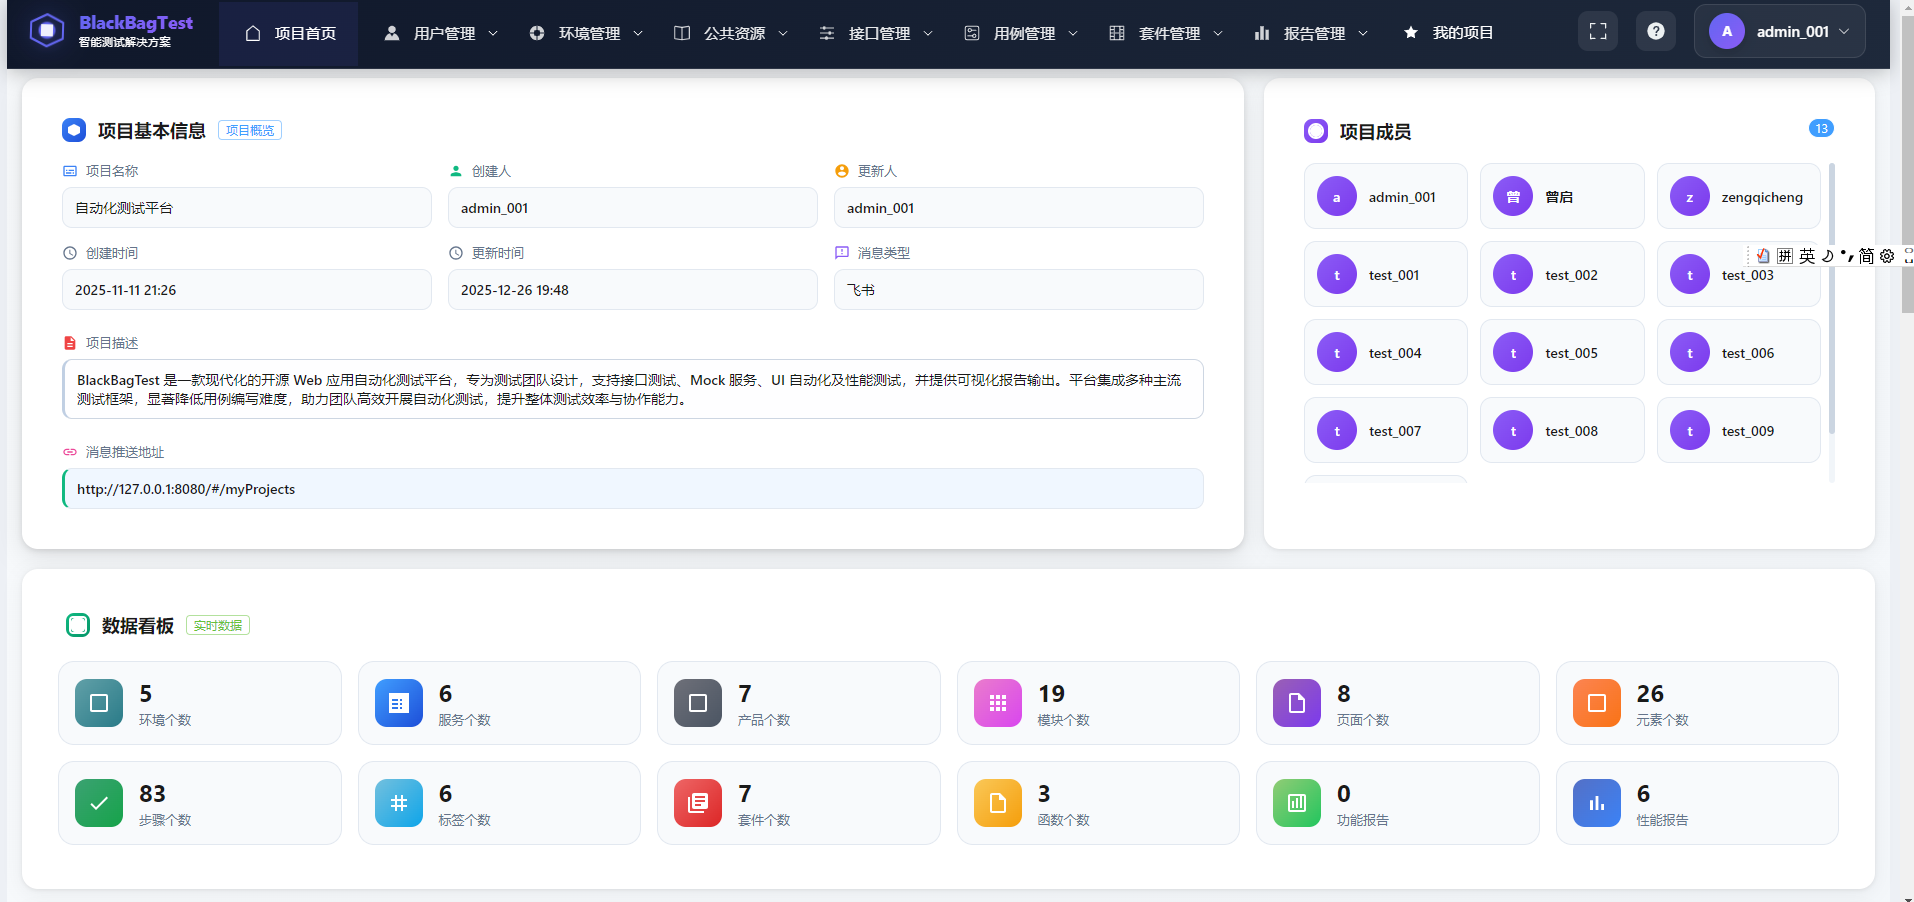The height and width of the screenshot is (902, 1914).
Task: Click the BlackBagTest logo icon
Action: 47,30
